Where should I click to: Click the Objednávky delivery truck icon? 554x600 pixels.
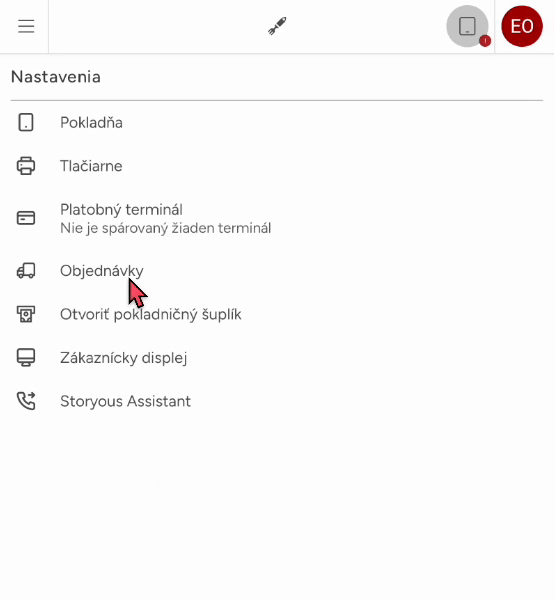26,271
